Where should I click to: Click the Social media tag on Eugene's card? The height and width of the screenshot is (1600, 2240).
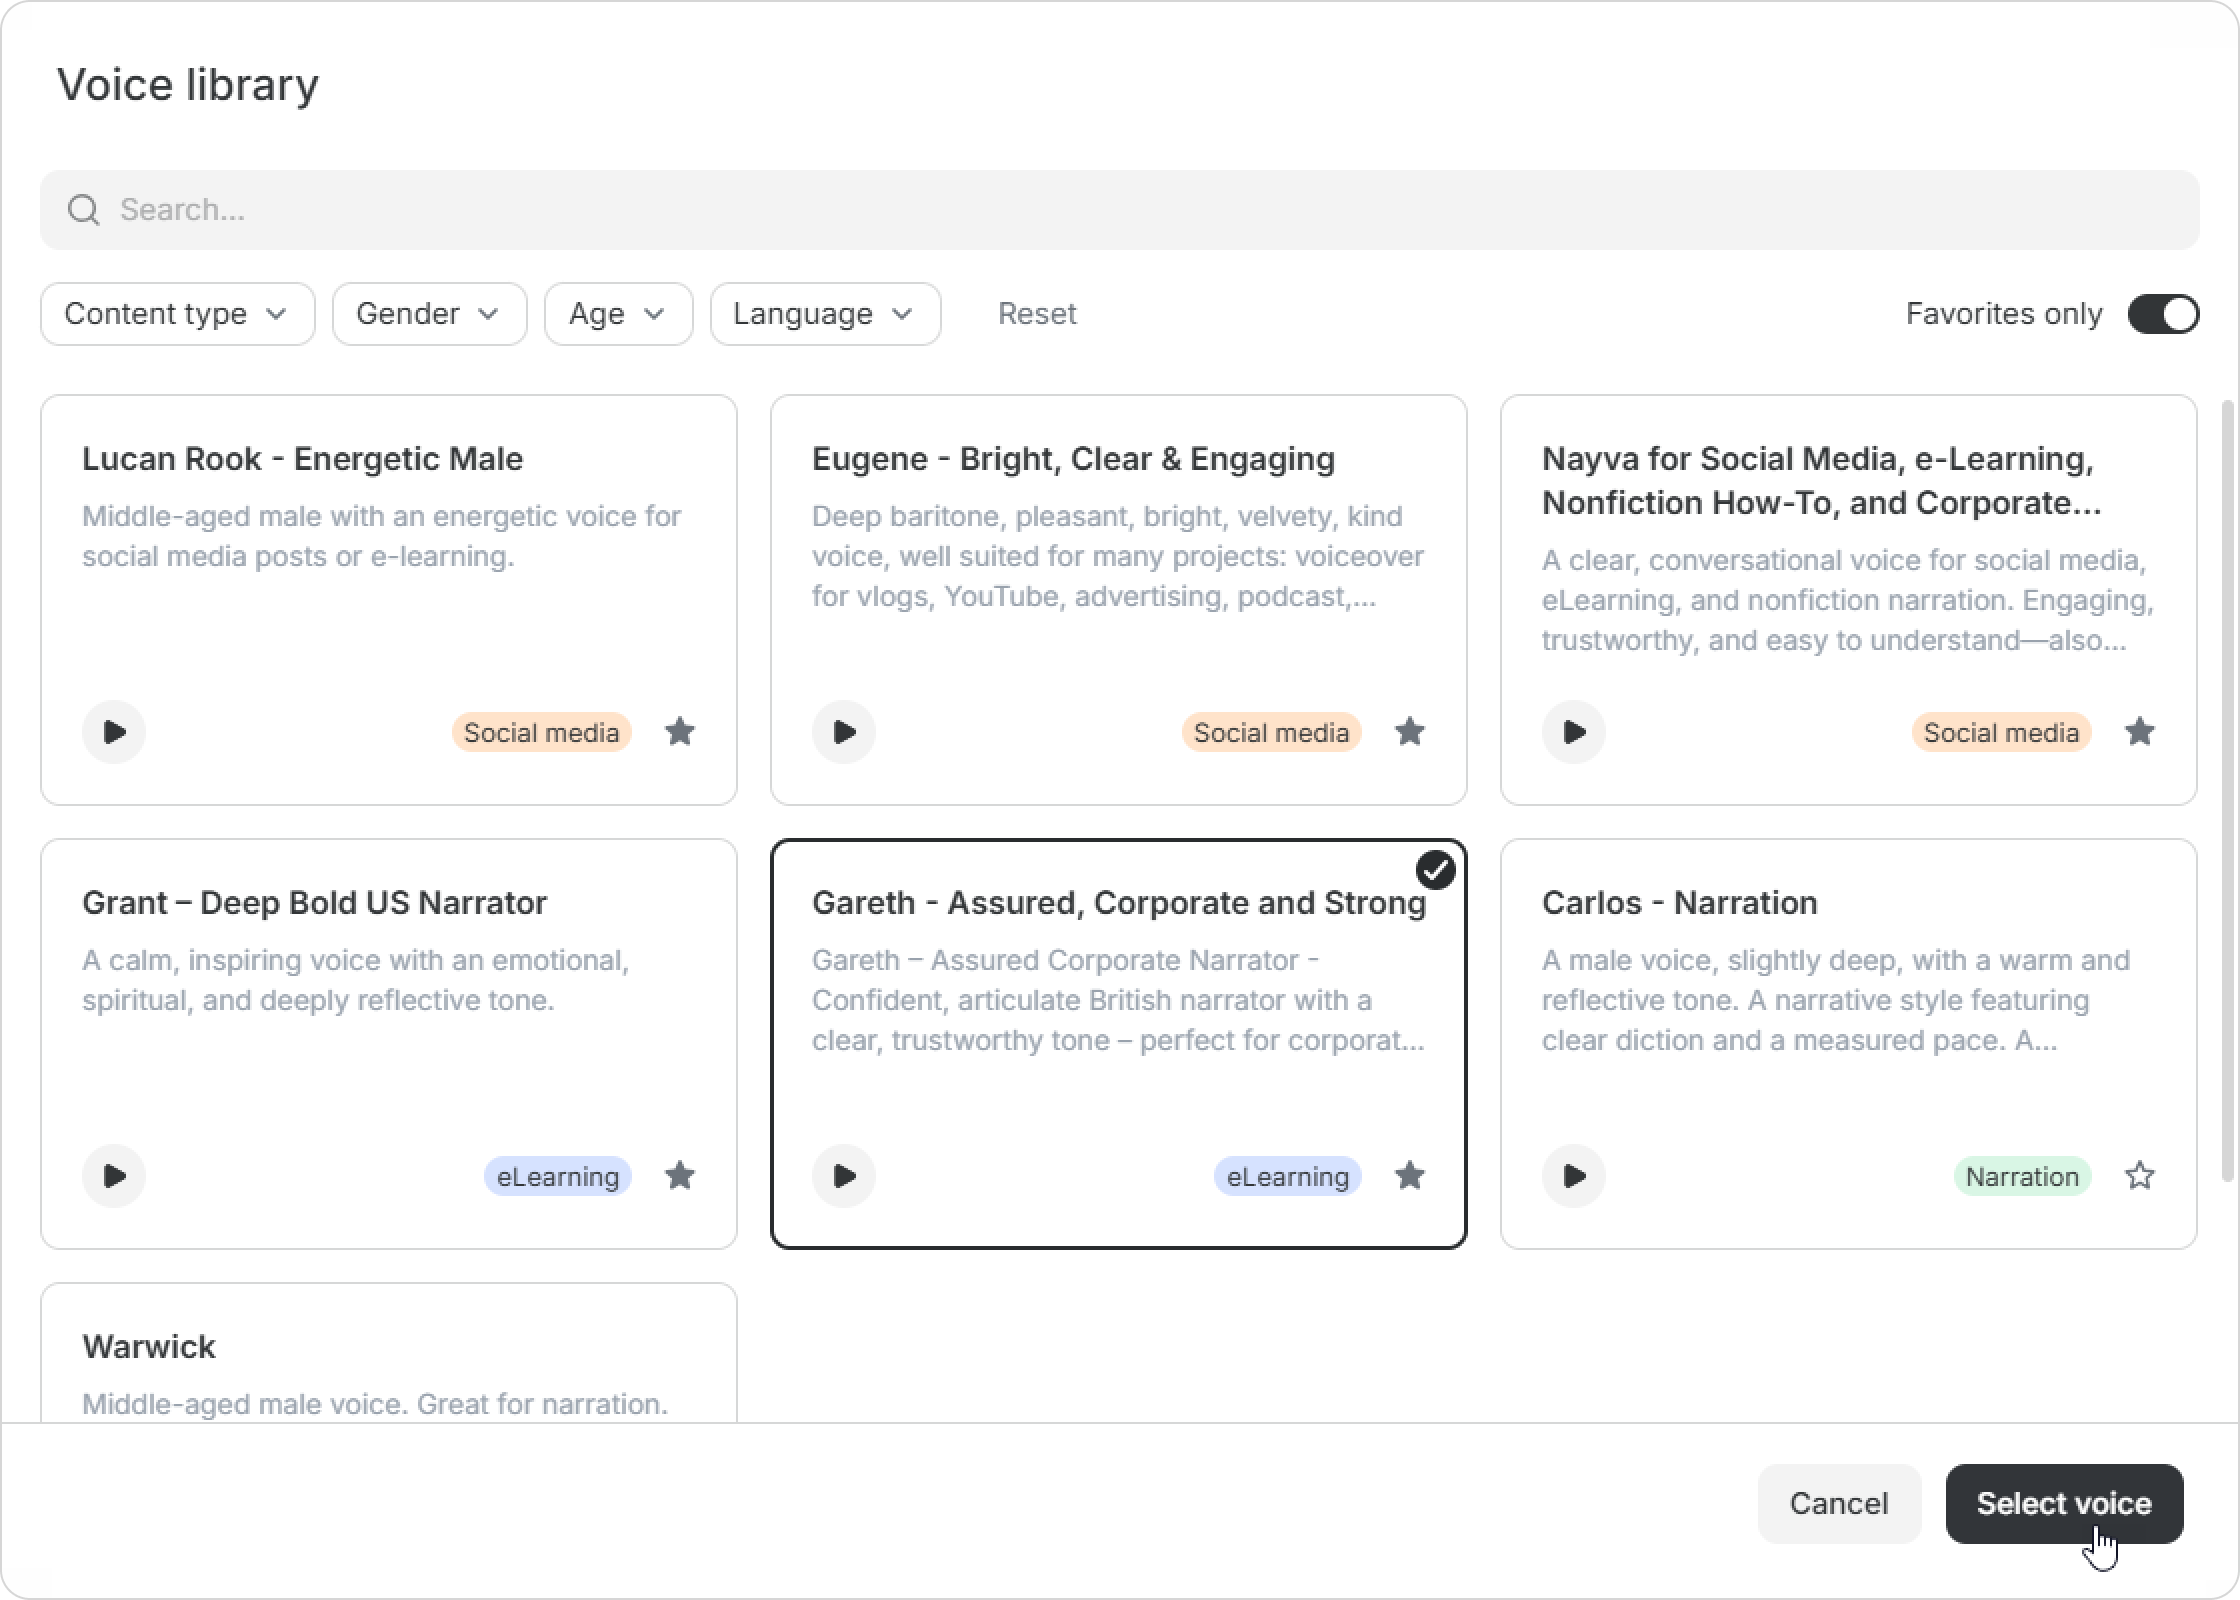pos(1272,733)
